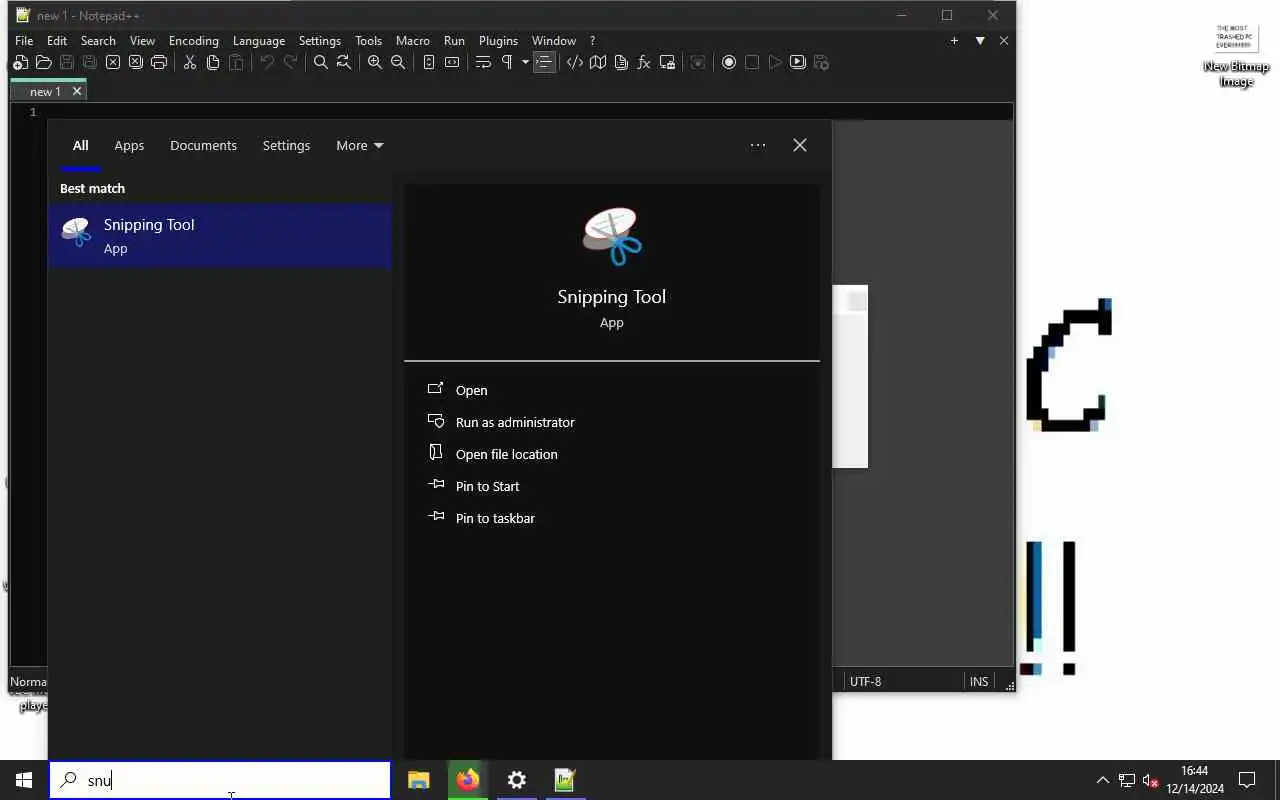Open the Search menu in Notepad++
1280x800 pixels.
tap(98, 41)
